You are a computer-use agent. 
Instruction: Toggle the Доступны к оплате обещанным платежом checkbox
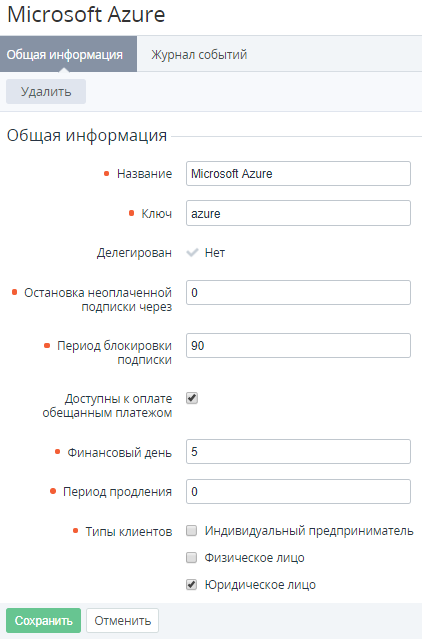pyautogui.click(x=192, y=398)
